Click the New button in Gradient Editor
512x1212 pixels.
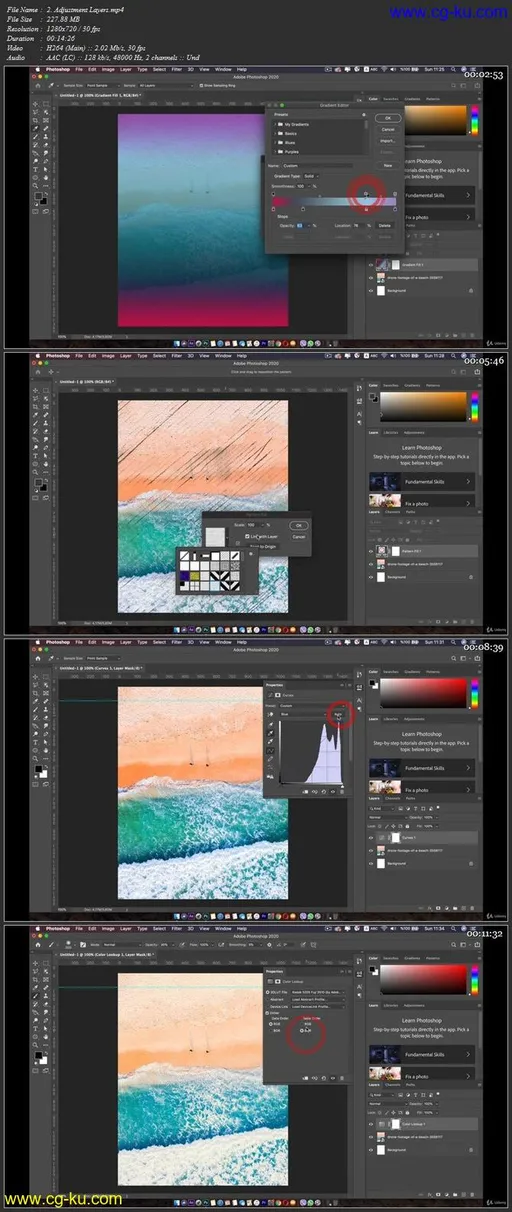coord(388,166)
